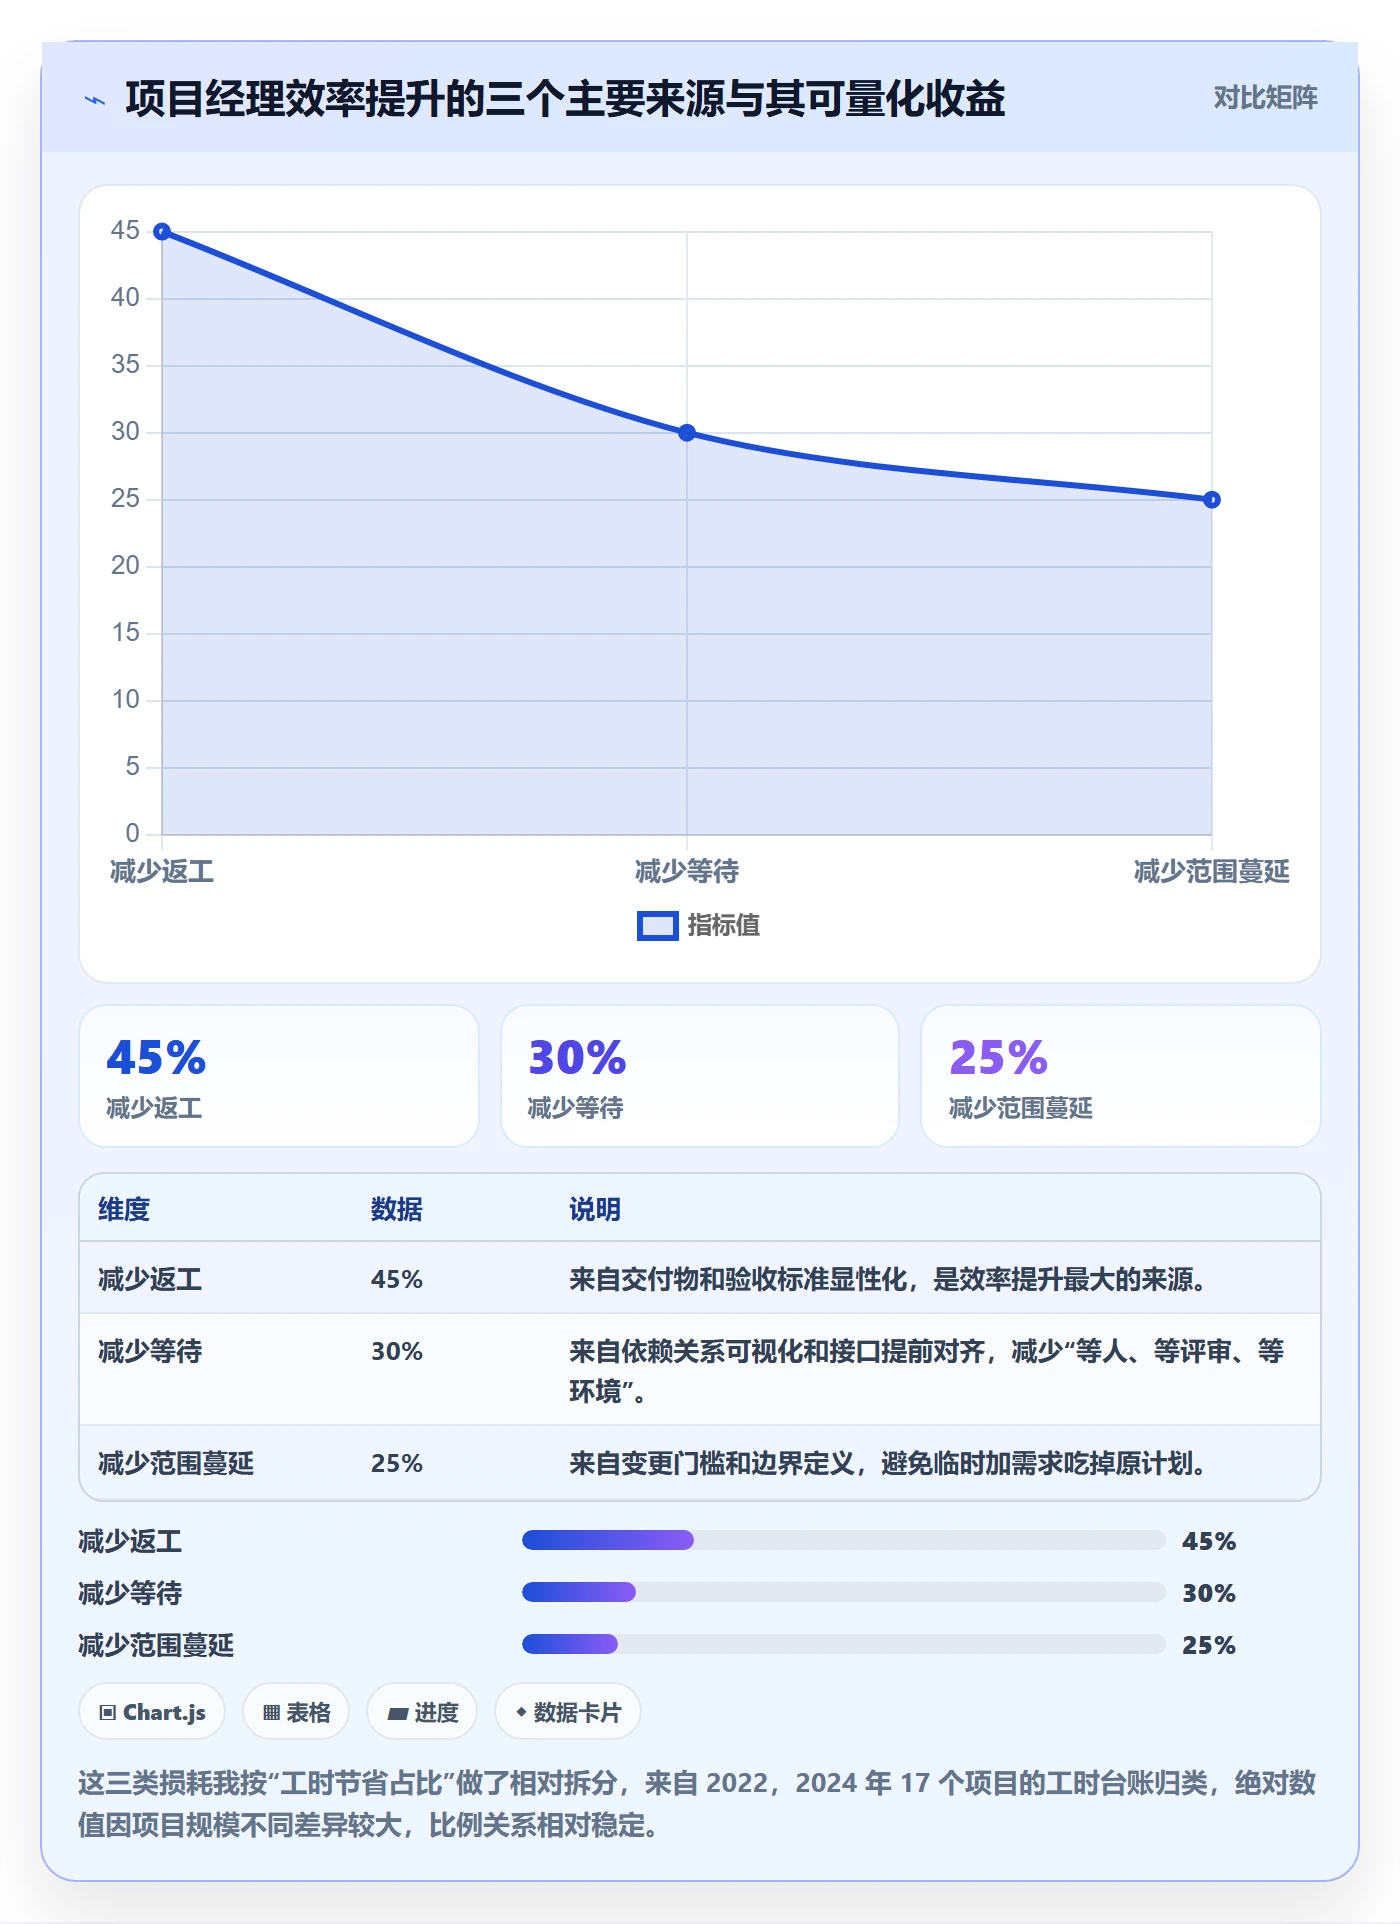Click the chart data point at value 25
Image resolution: width=1400 pixels, height=1924 pixels.
point(1212,500)
